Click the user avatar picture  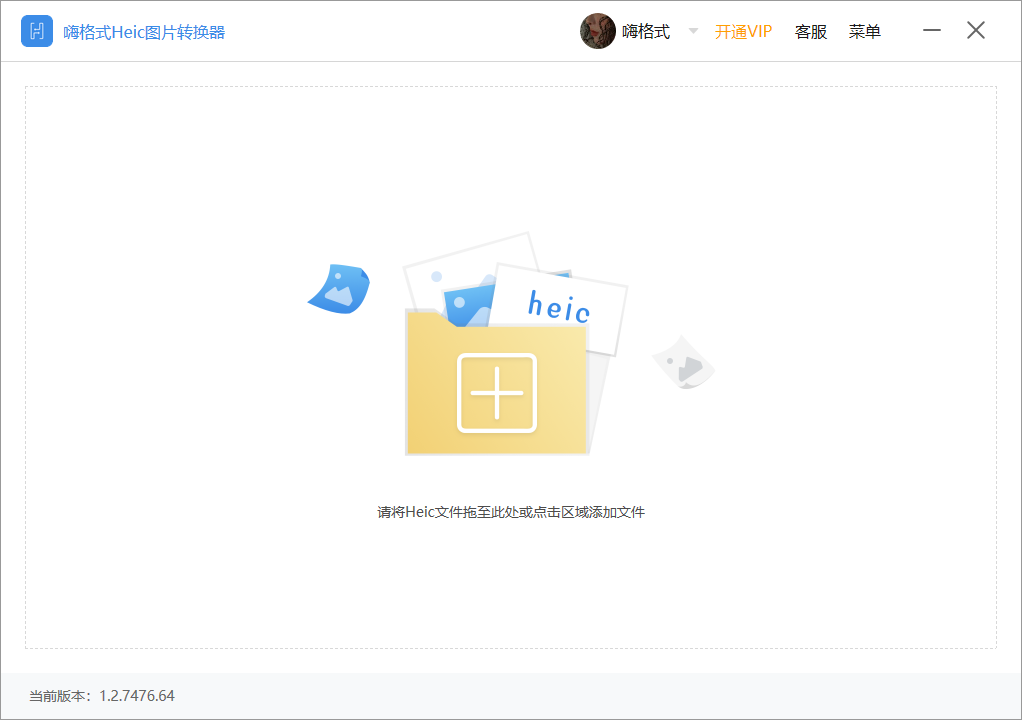[598, 31]
